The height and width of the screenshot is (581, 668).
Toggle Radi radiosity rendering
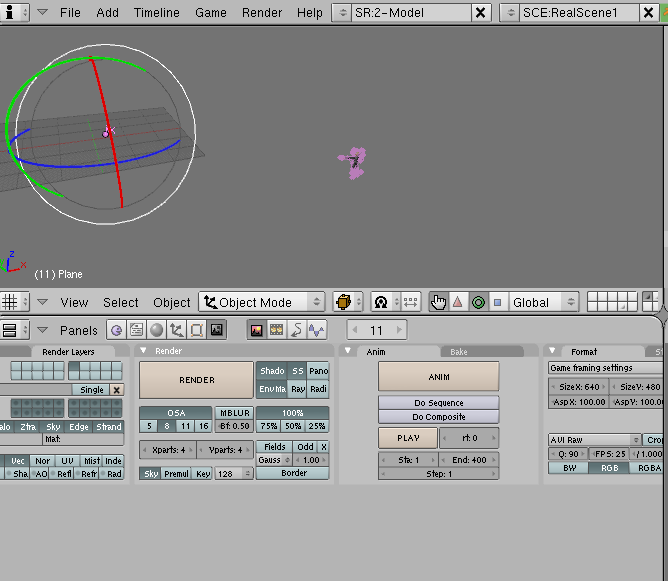[x=318, y=389]
